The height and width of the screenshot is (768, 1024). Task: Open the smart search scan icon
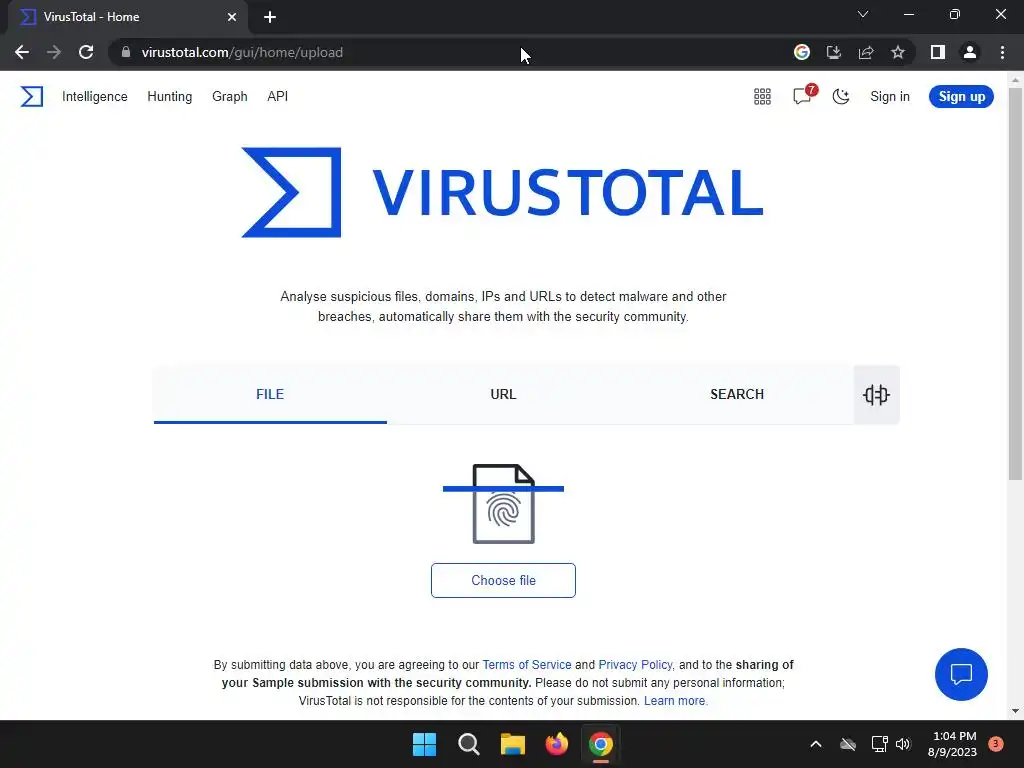[x=876, y=394]
